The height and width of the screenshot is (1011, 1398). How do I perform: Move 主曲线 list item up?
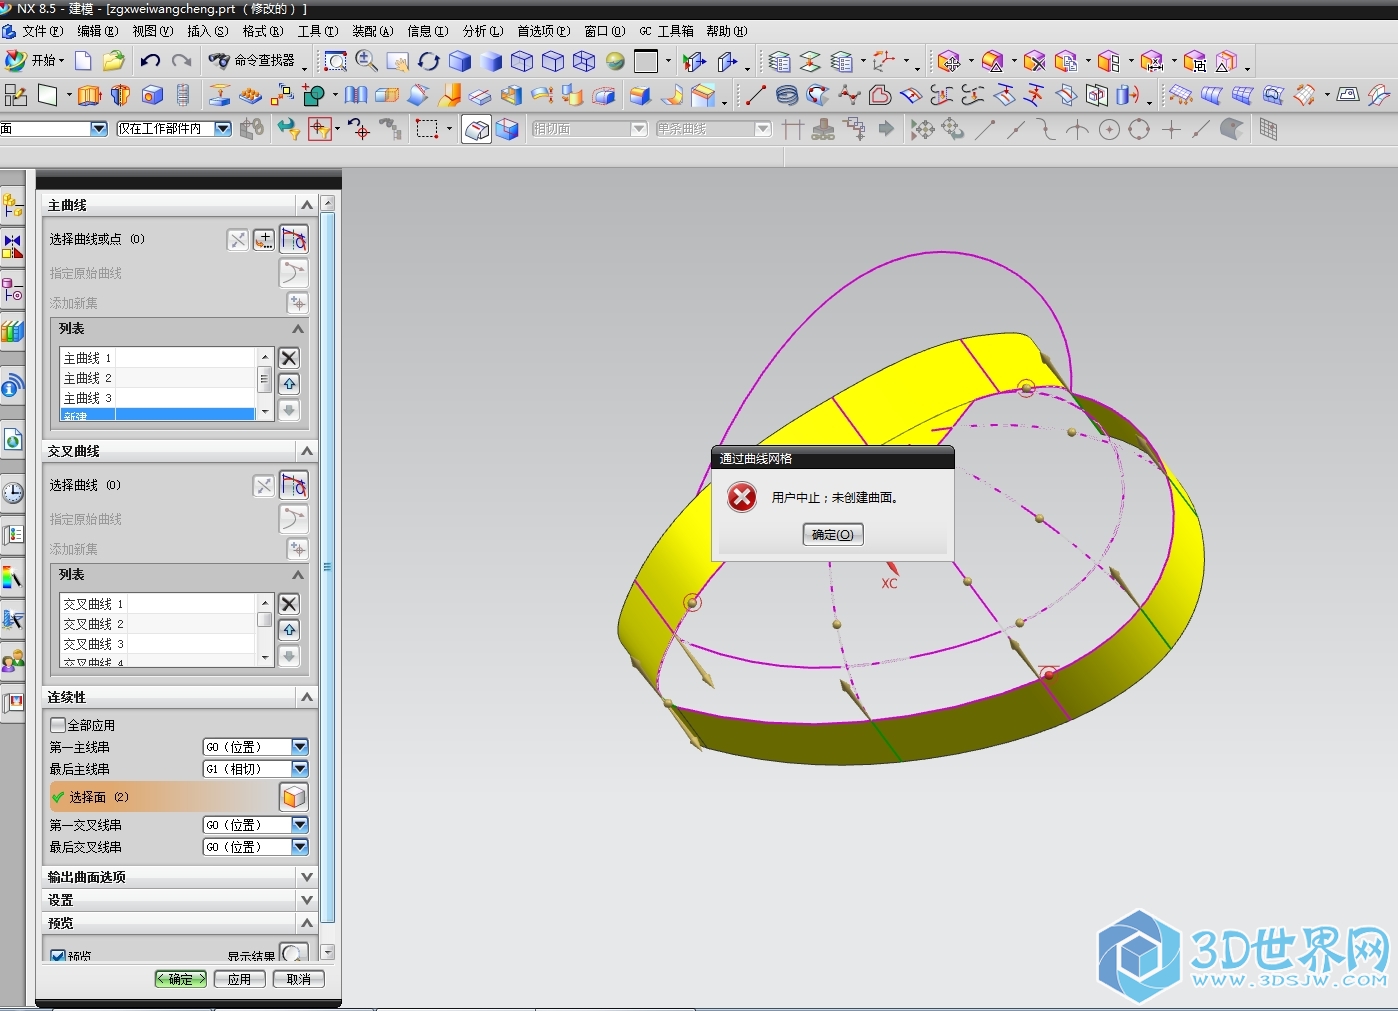(289, 384)
